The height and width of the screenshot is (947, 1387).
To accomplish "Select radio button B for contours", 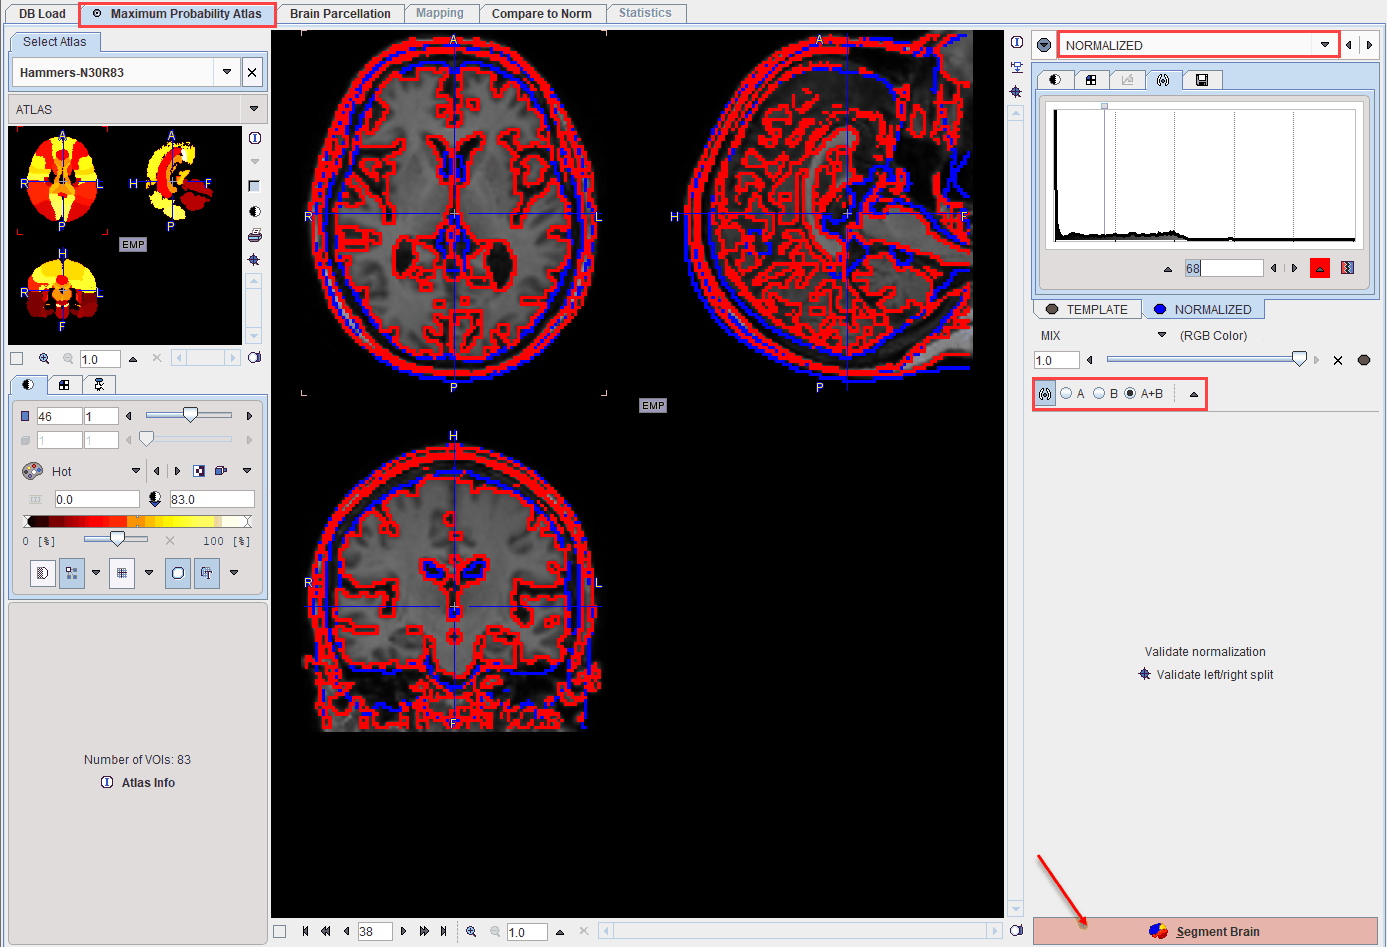I will coord(1099,393).
